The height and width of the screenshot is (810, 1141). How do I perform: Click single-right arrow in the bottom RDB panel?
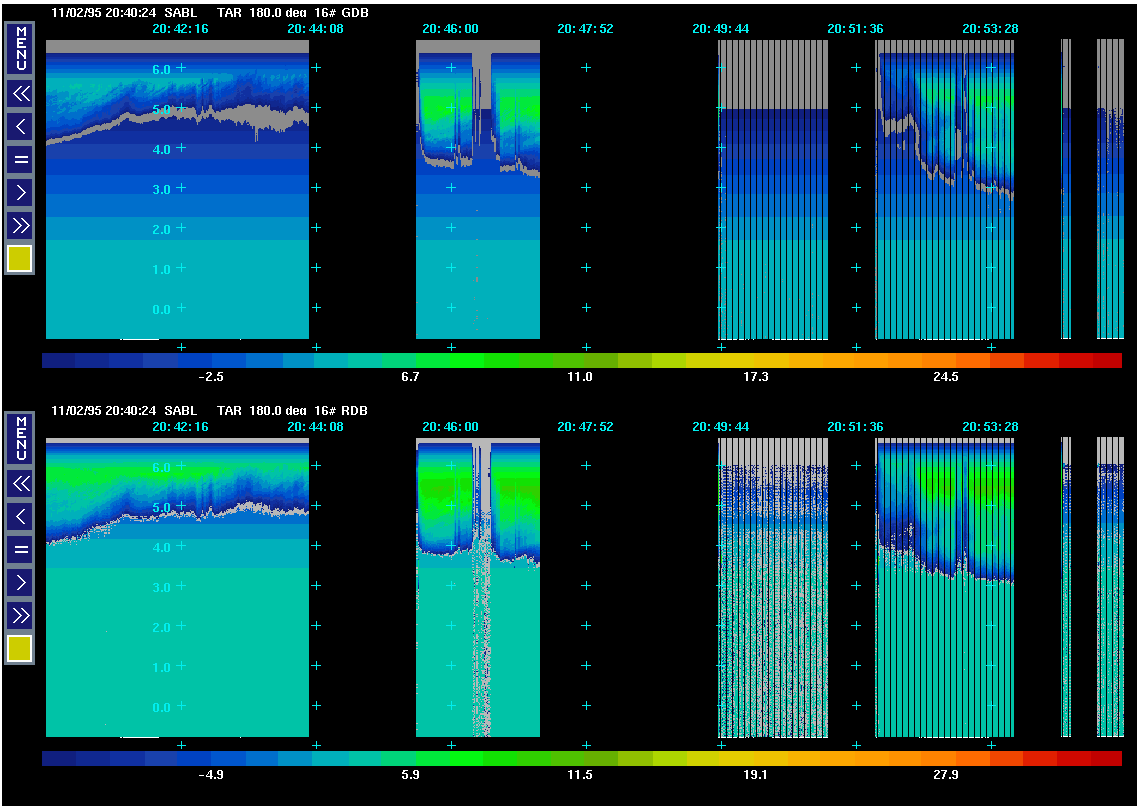click(x=20, y=581)
